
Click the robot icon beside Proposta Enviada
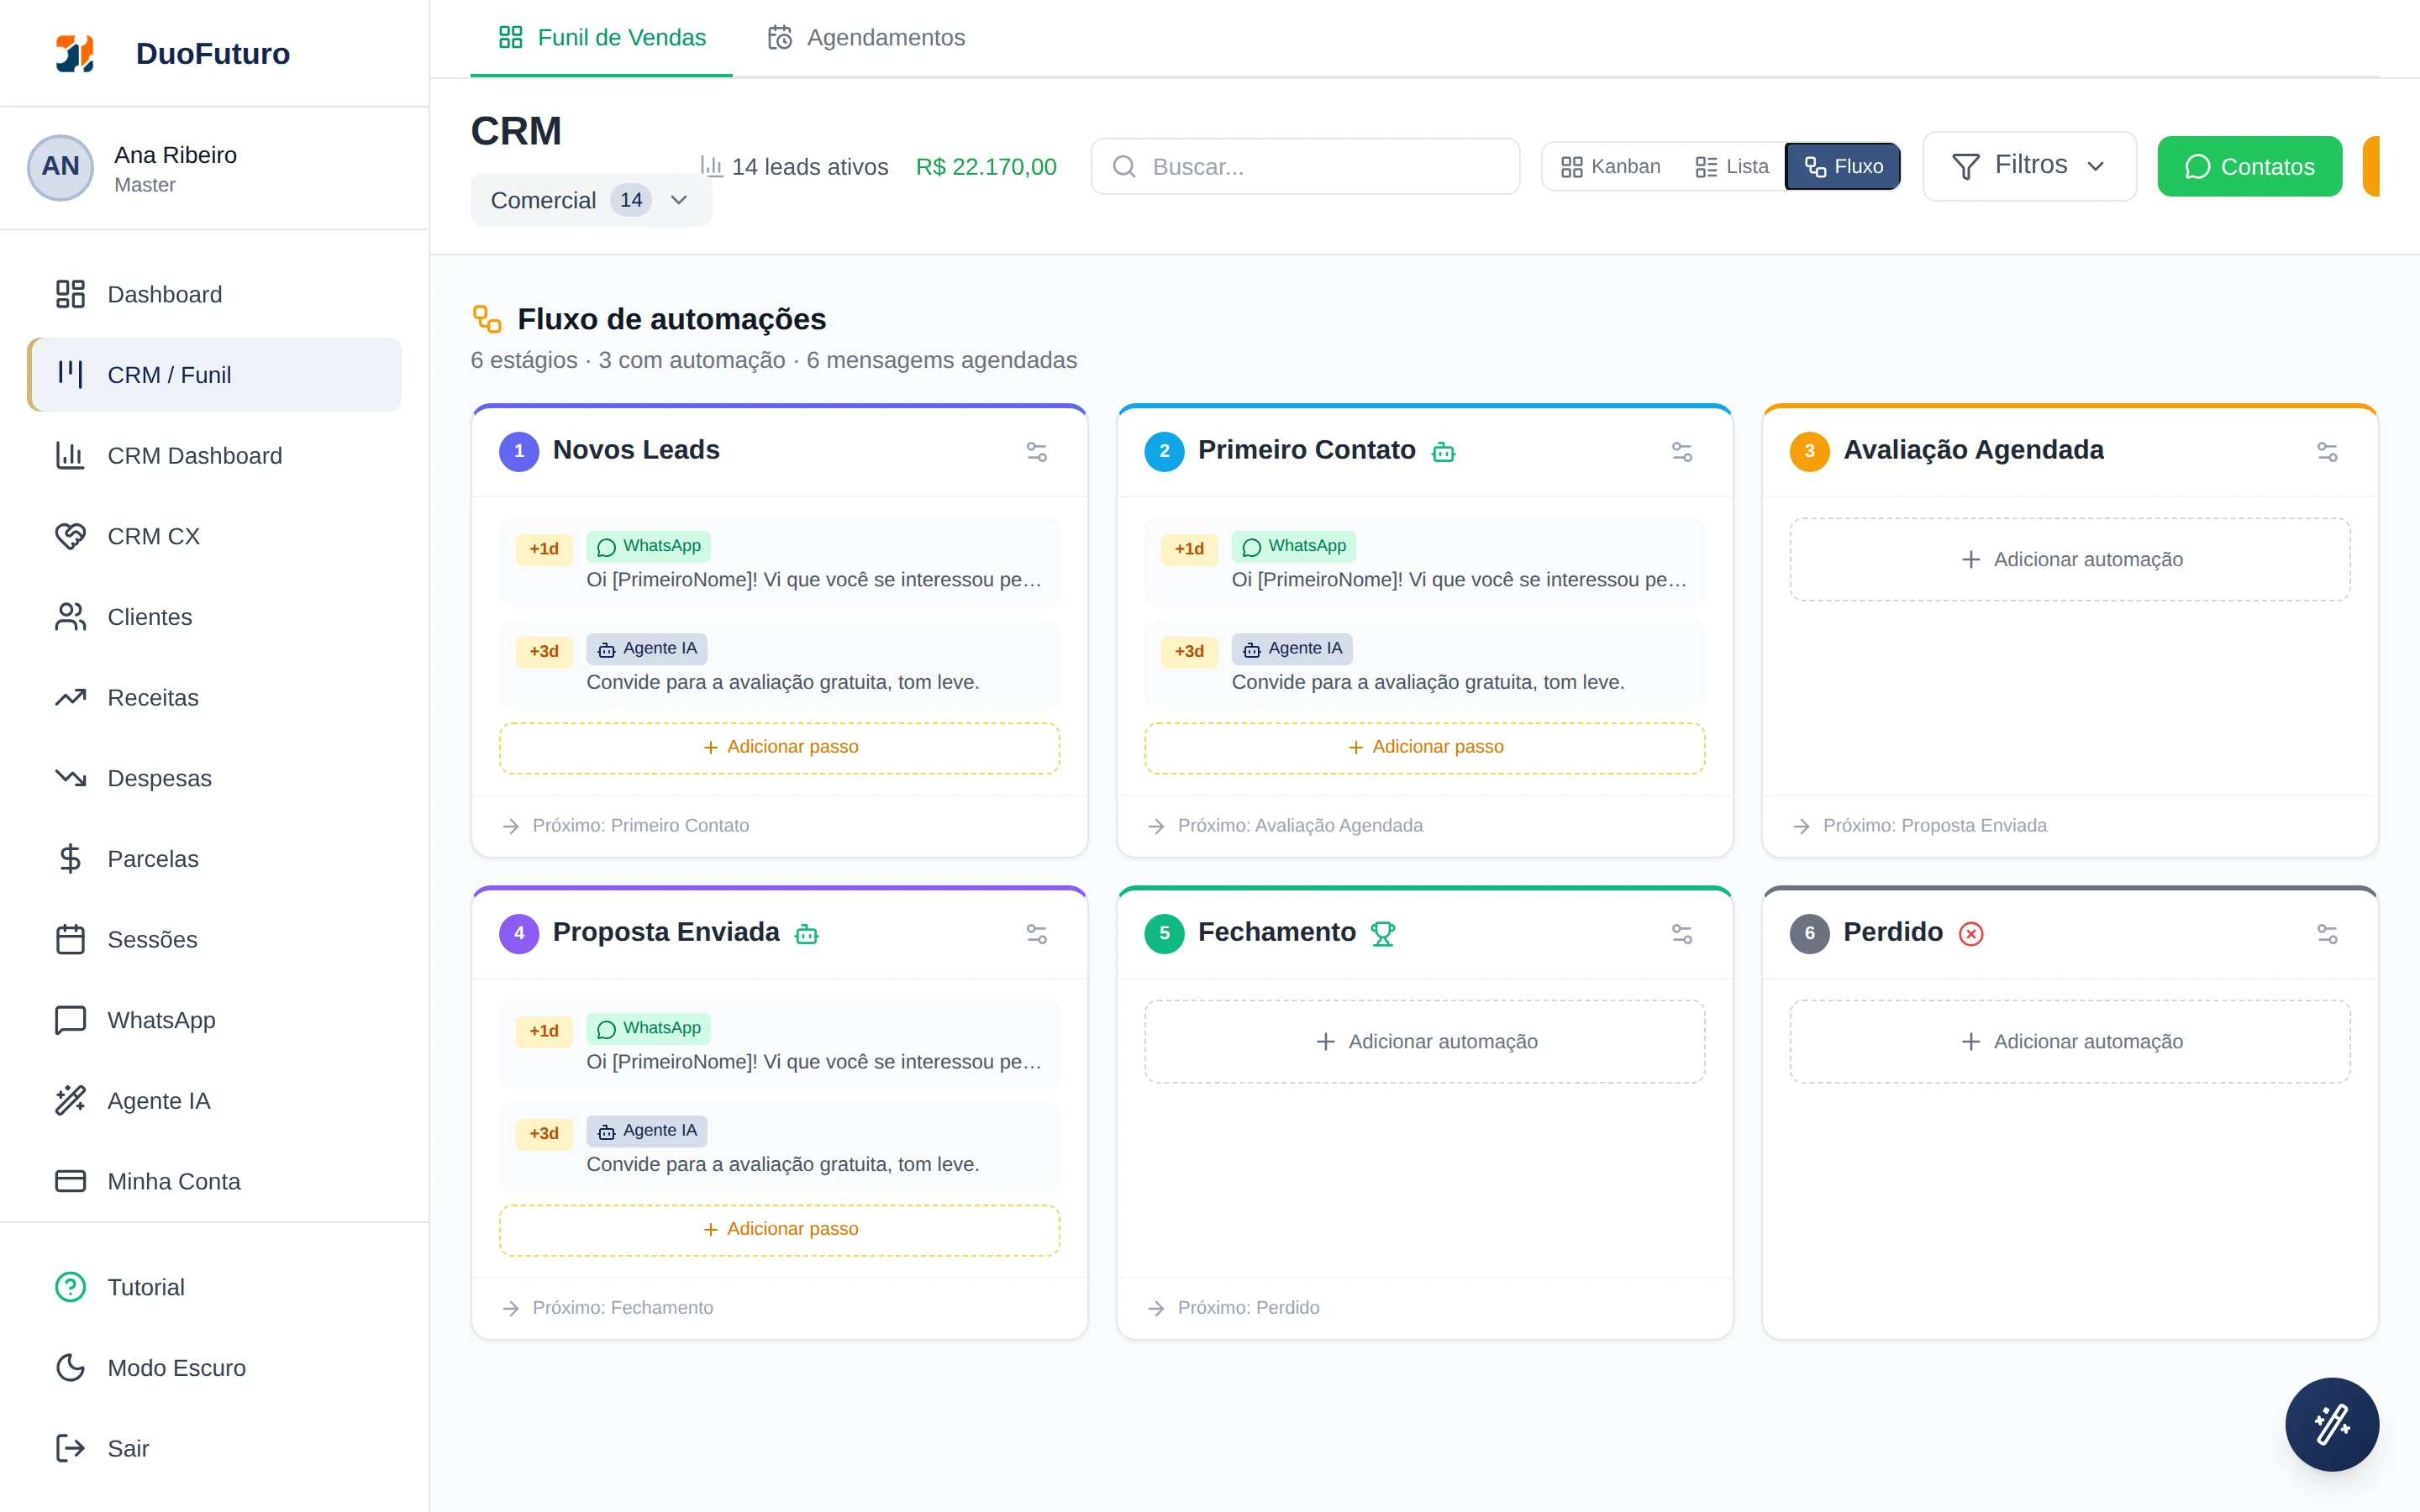(x=806, y=934)
